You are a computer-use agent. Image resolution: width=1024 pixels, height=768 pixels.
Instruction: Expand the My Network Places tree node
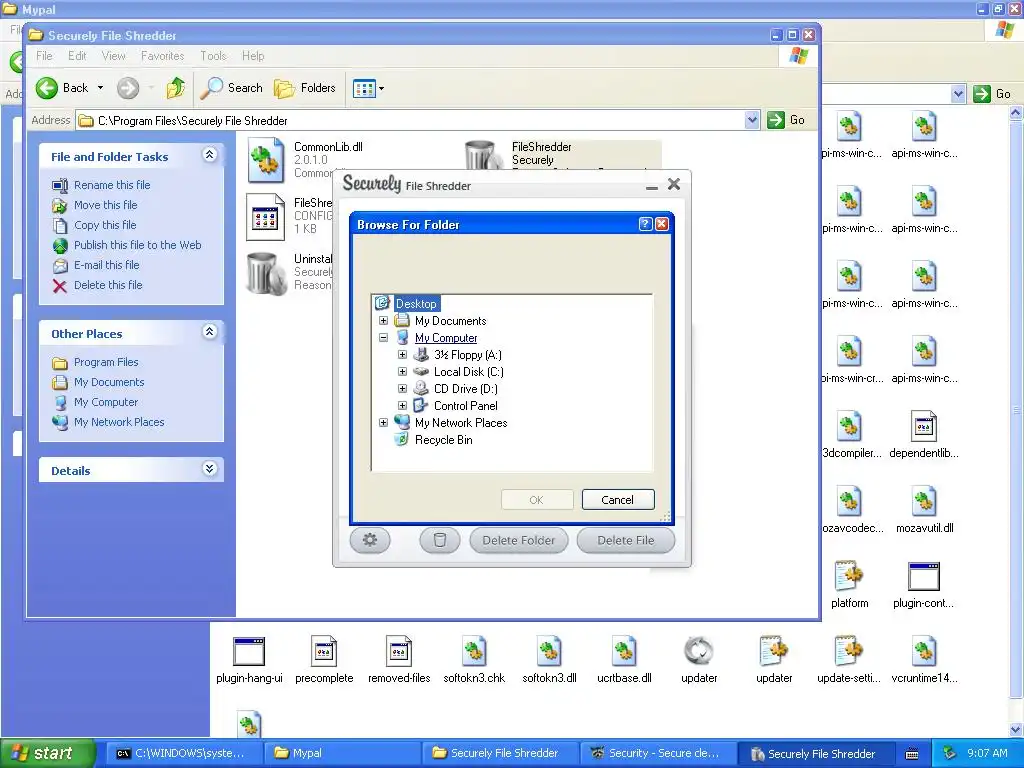(x=383, y=423)
